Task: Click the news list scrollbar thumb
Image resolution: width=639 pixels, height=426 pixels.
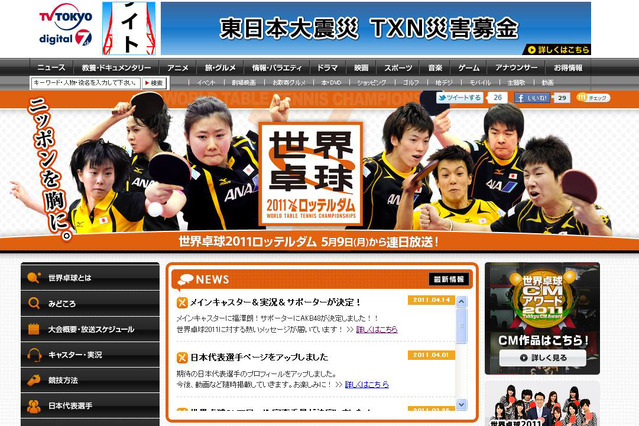Action: pos(461,326)
